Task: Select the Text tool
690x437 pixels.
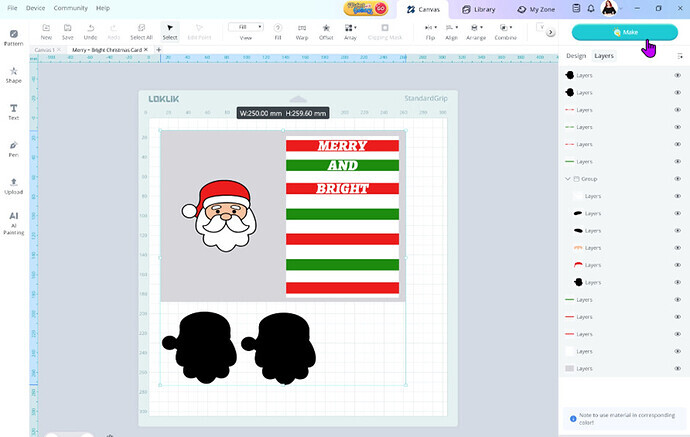Action: 14,110
